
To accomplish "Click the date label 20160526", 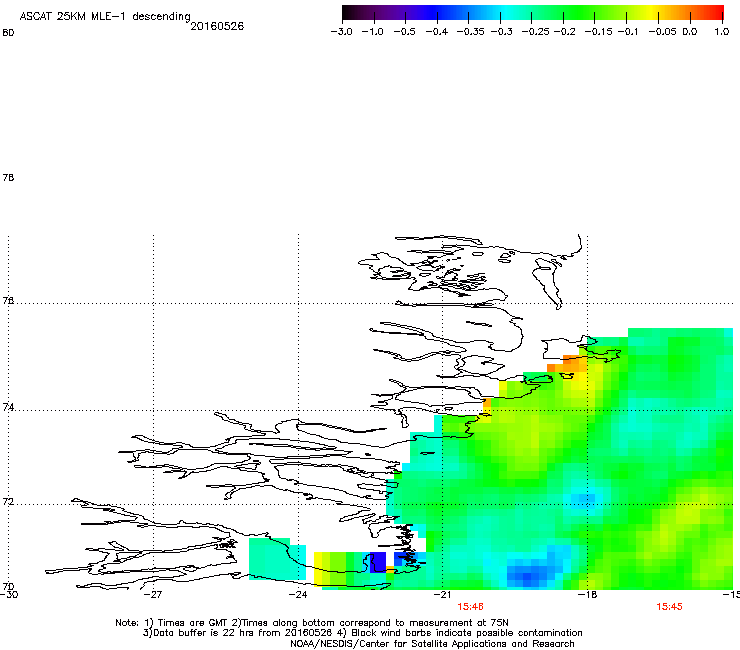I will [x=217, y=26].
